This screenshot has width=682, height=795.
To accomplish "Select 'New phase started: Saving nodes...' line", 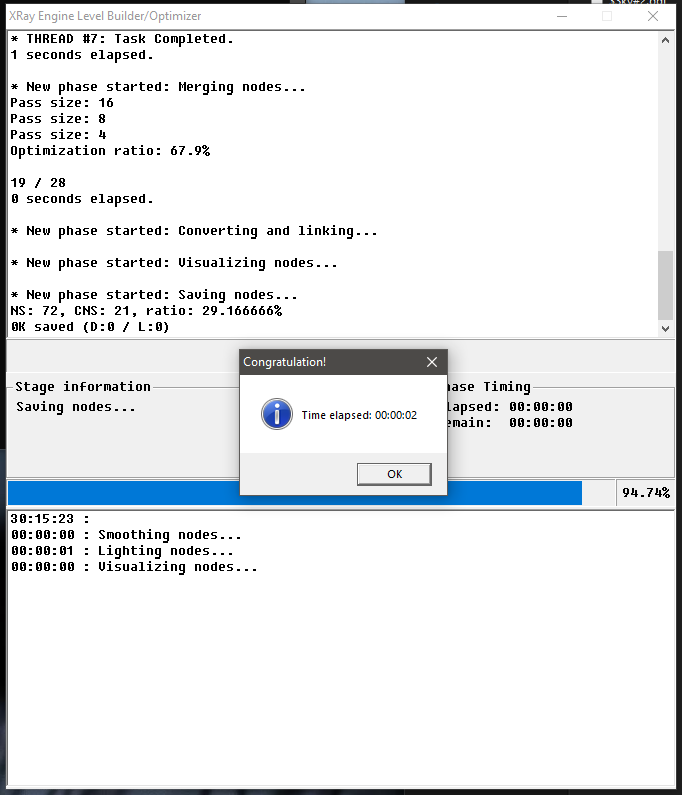I will 154,295.
